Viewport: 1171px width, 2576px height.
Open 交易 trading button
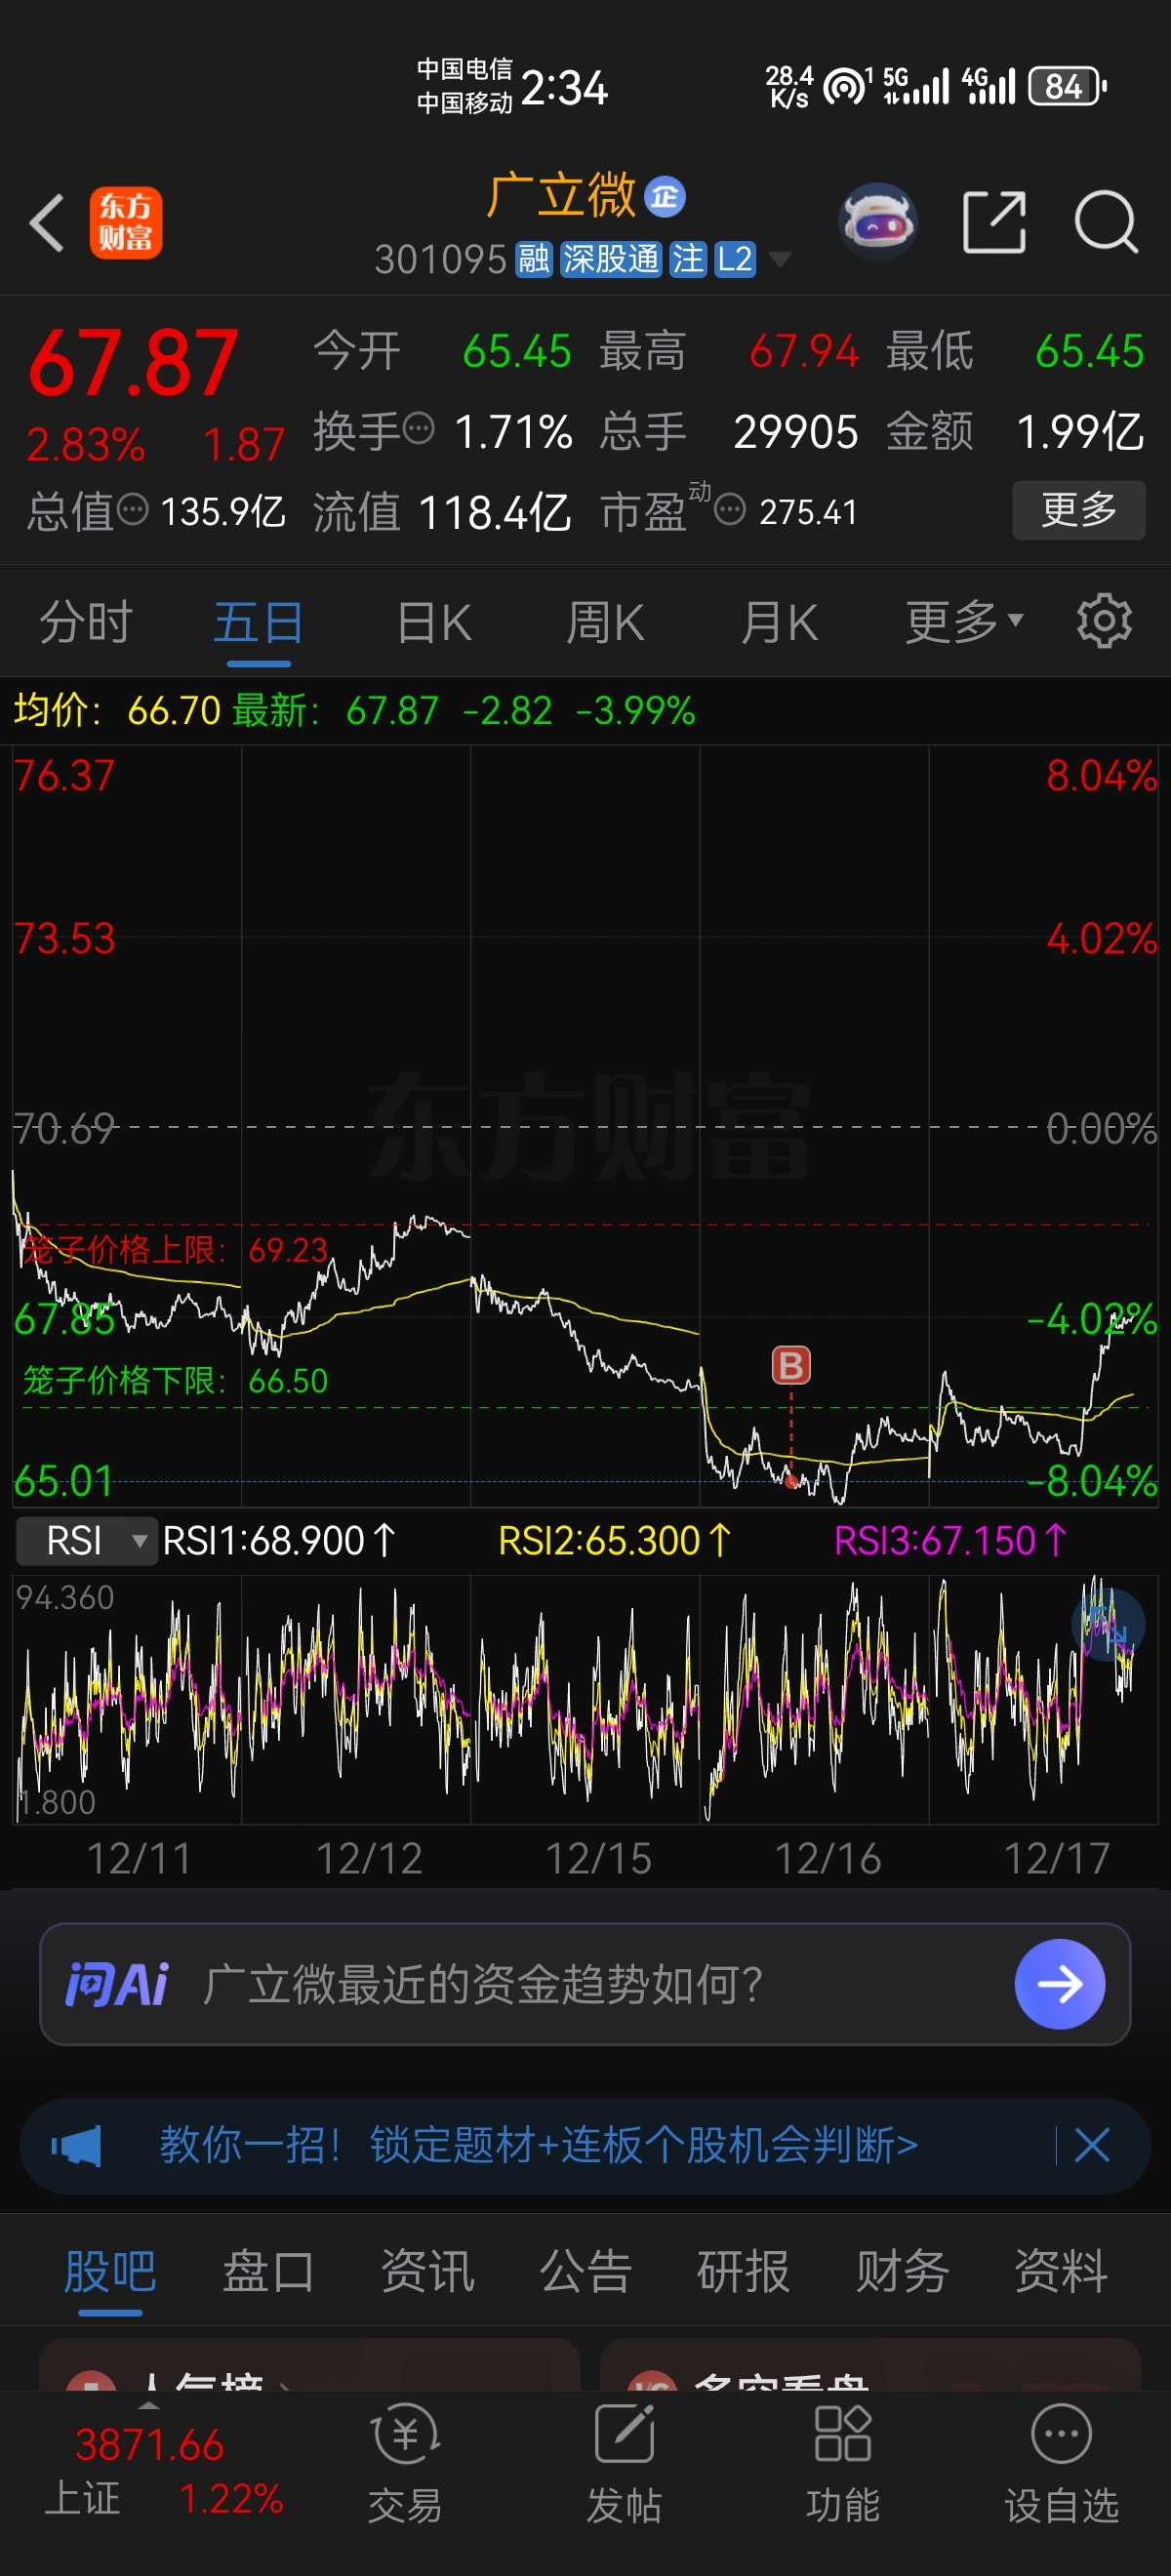405,2464
